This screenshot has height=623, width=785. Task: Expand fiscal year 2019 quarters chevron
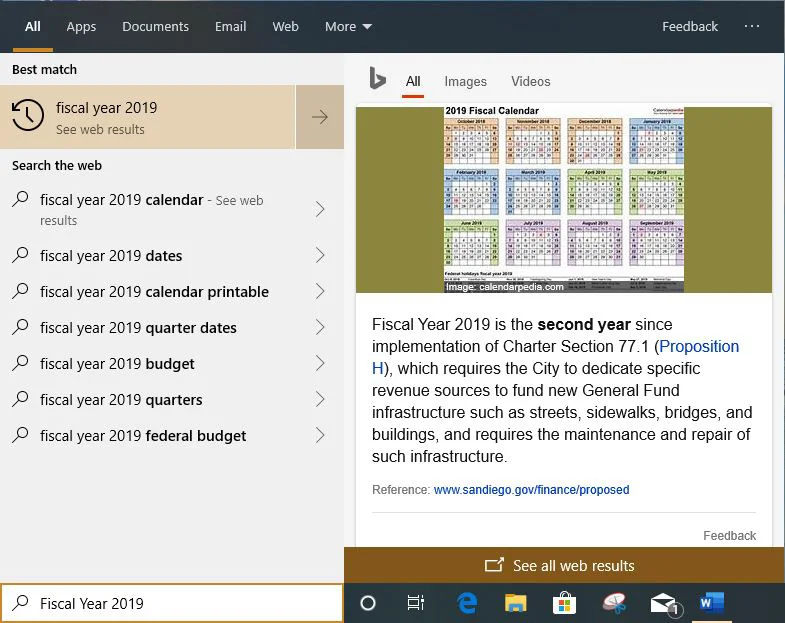[x=320, y=400]
